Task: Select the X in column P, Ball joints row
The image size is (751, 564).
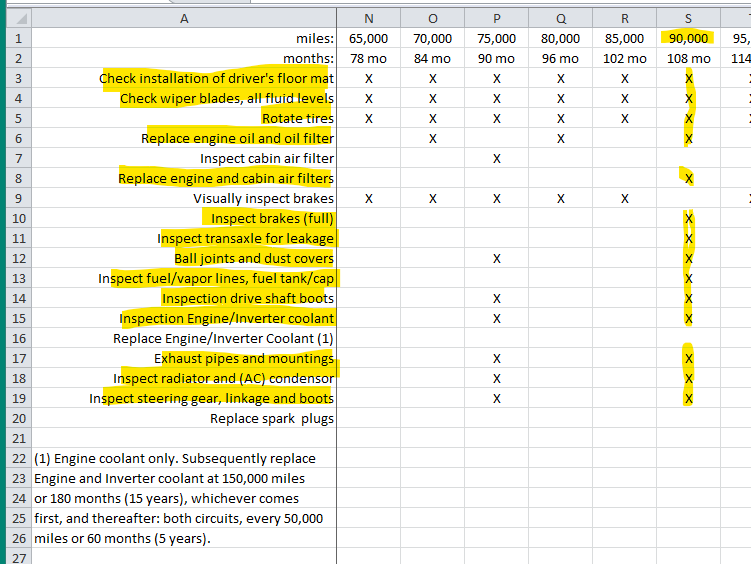Action: (x=497, y=259)
